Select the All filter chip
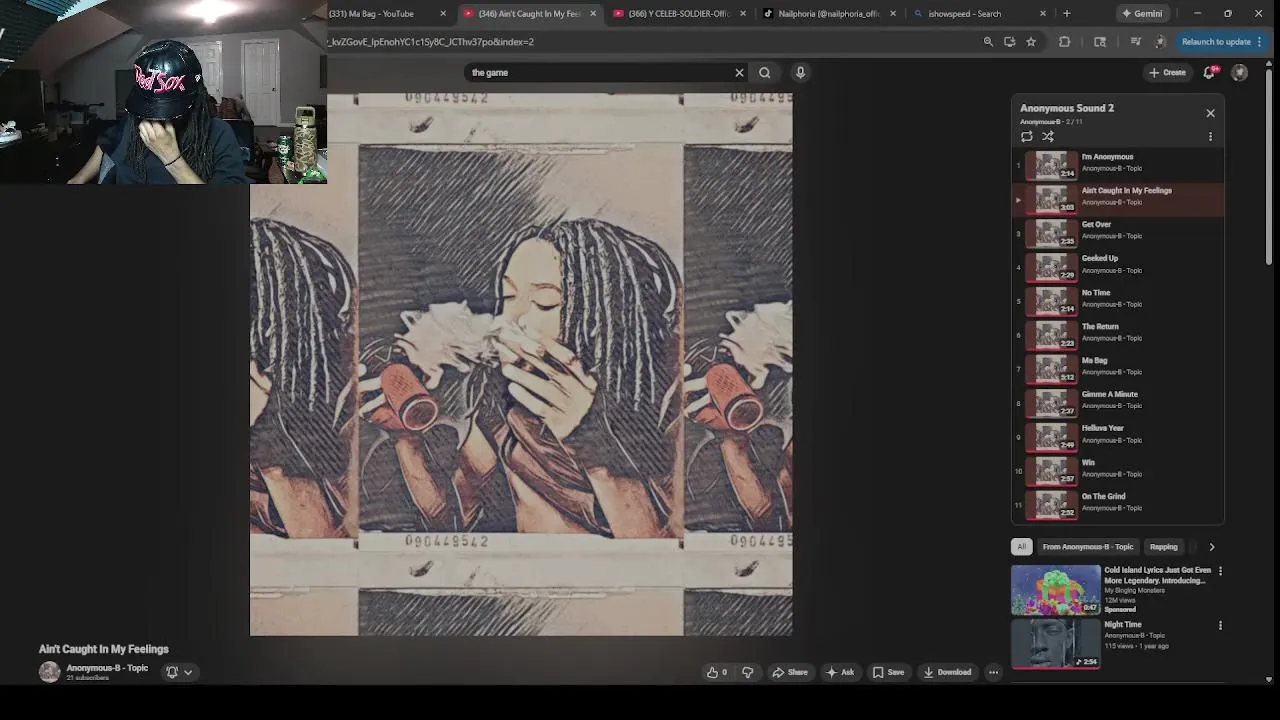Viewport: 1280px width, 720px height. [1021, 547]
